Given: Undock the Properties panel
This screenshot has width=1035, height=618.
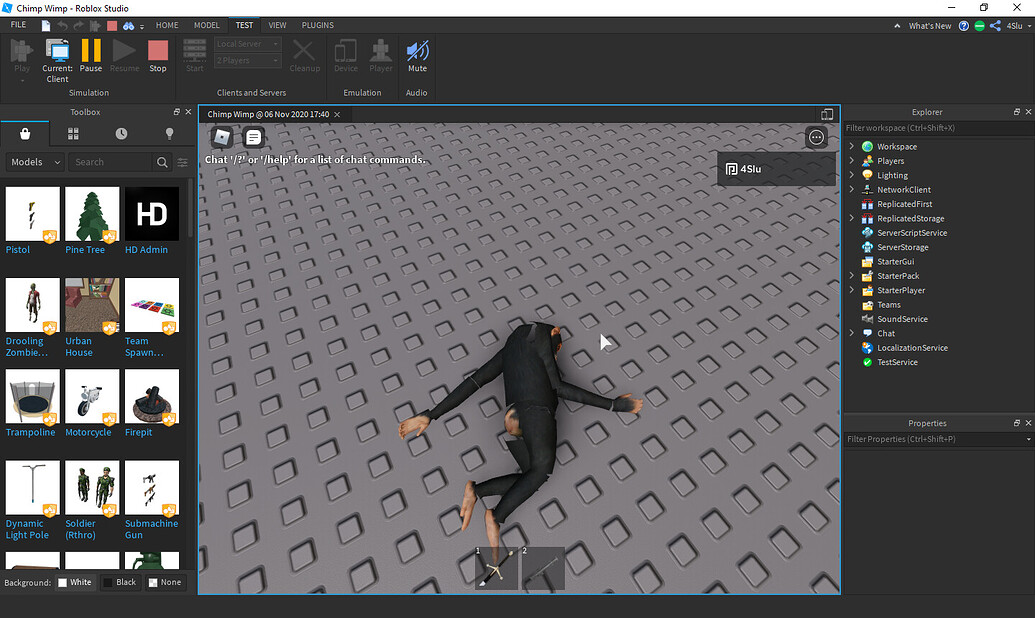Looking at the screenshot, I should pyautogui.click(x=1017, y=423).
